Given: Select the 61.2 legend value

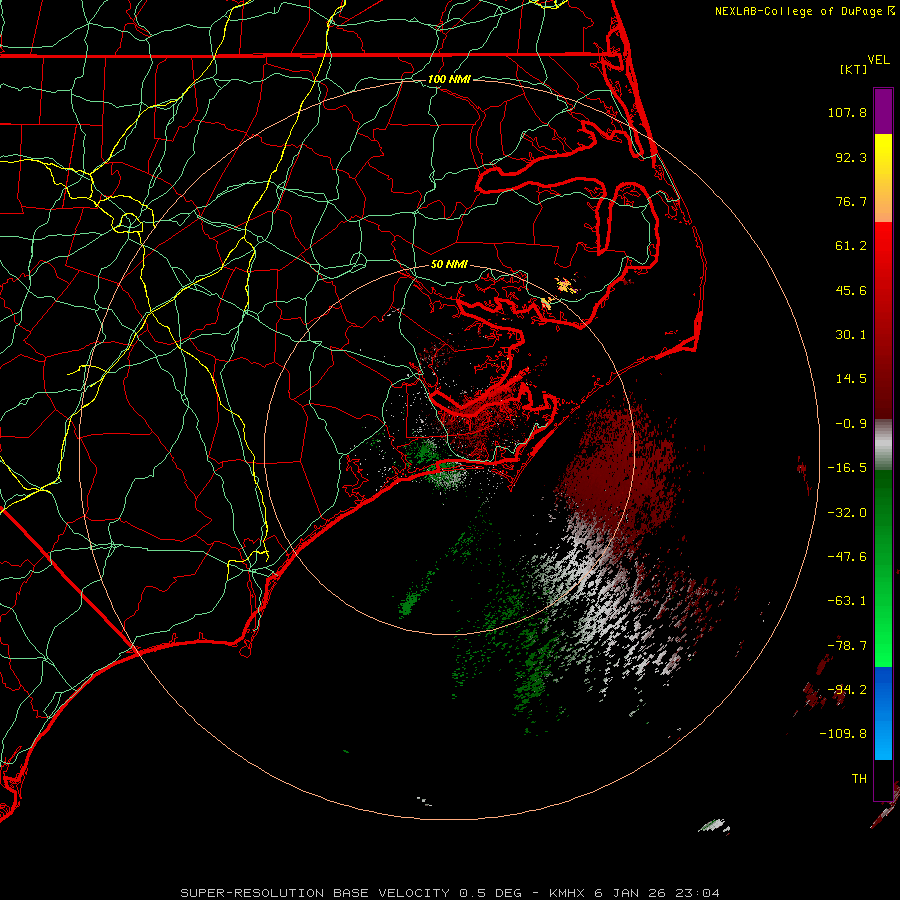Looking at the screenshot, I should click(851, 246).
